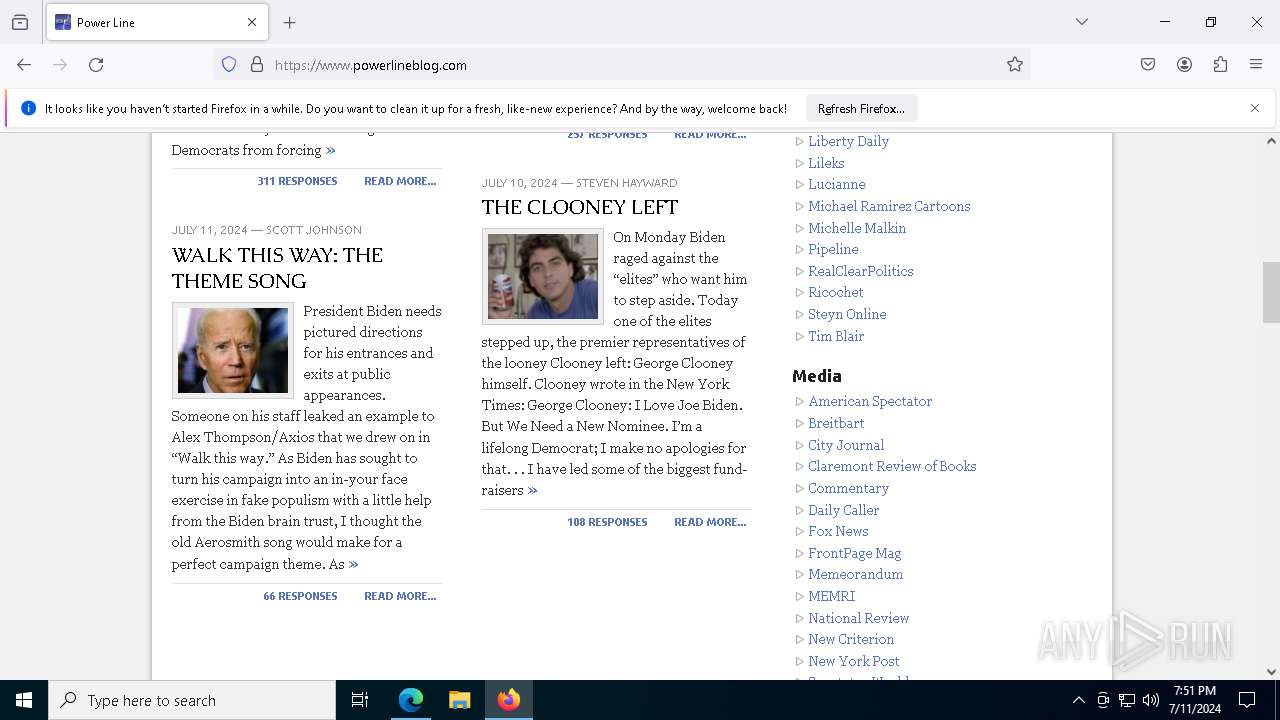Read more below Democrats from forcing excerpt
Image resolution: width=1280 pixels, height=720 pixels.
click(x=400, y=181)
